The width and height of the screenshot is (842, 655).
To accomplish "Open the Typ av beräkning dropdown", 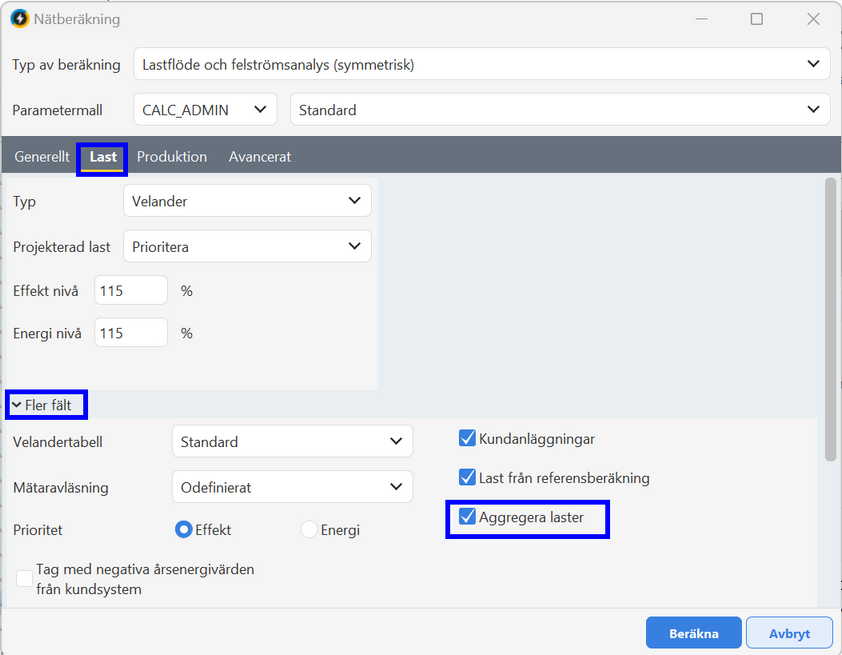I will click(x=482, y=64).
